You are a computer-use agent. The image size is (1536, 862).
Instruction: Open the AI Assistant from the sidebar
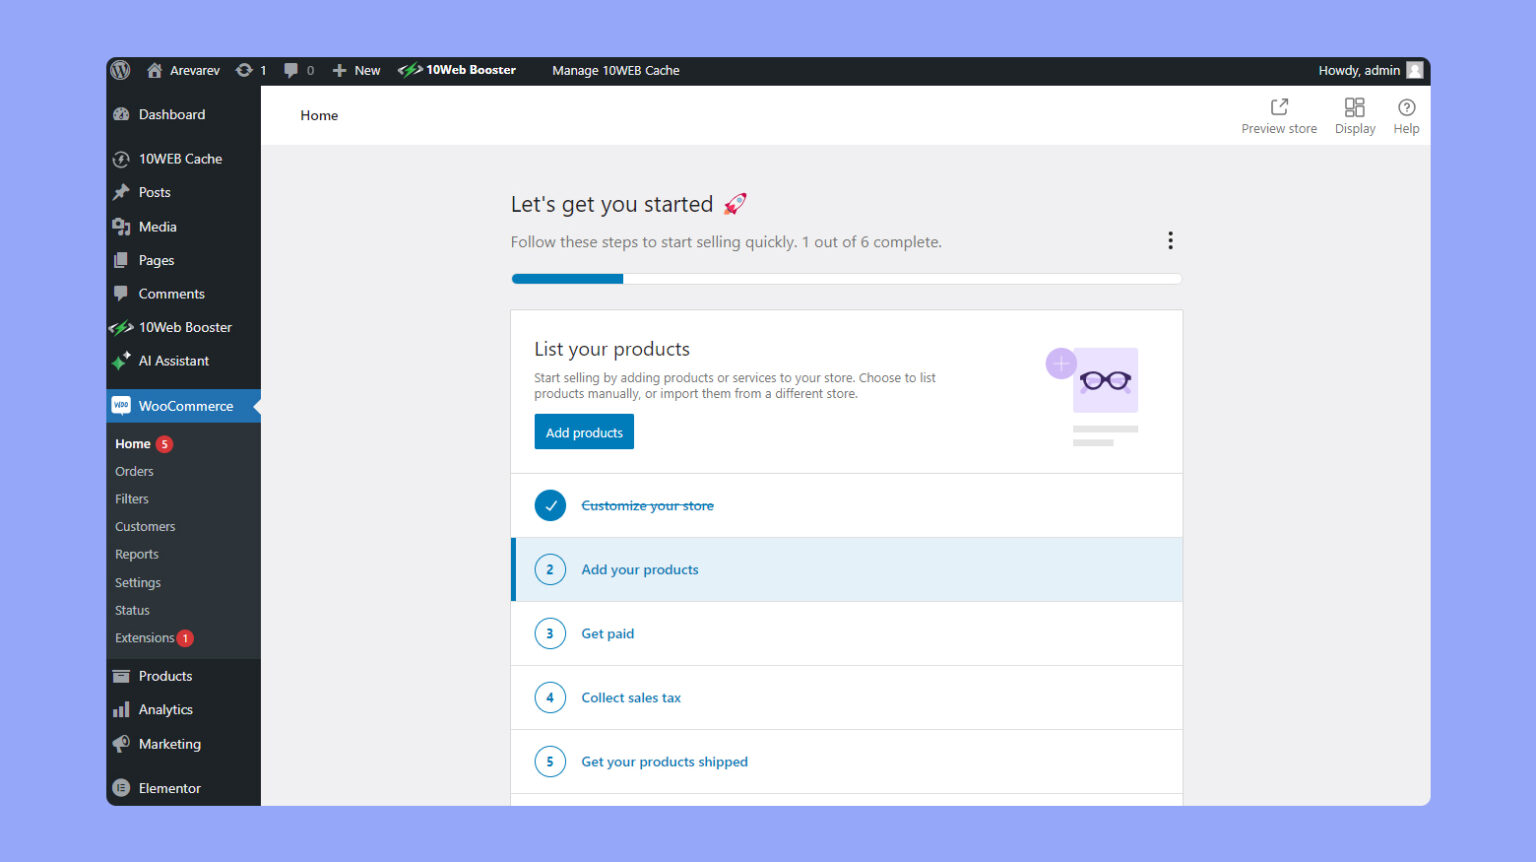(173, 361)
